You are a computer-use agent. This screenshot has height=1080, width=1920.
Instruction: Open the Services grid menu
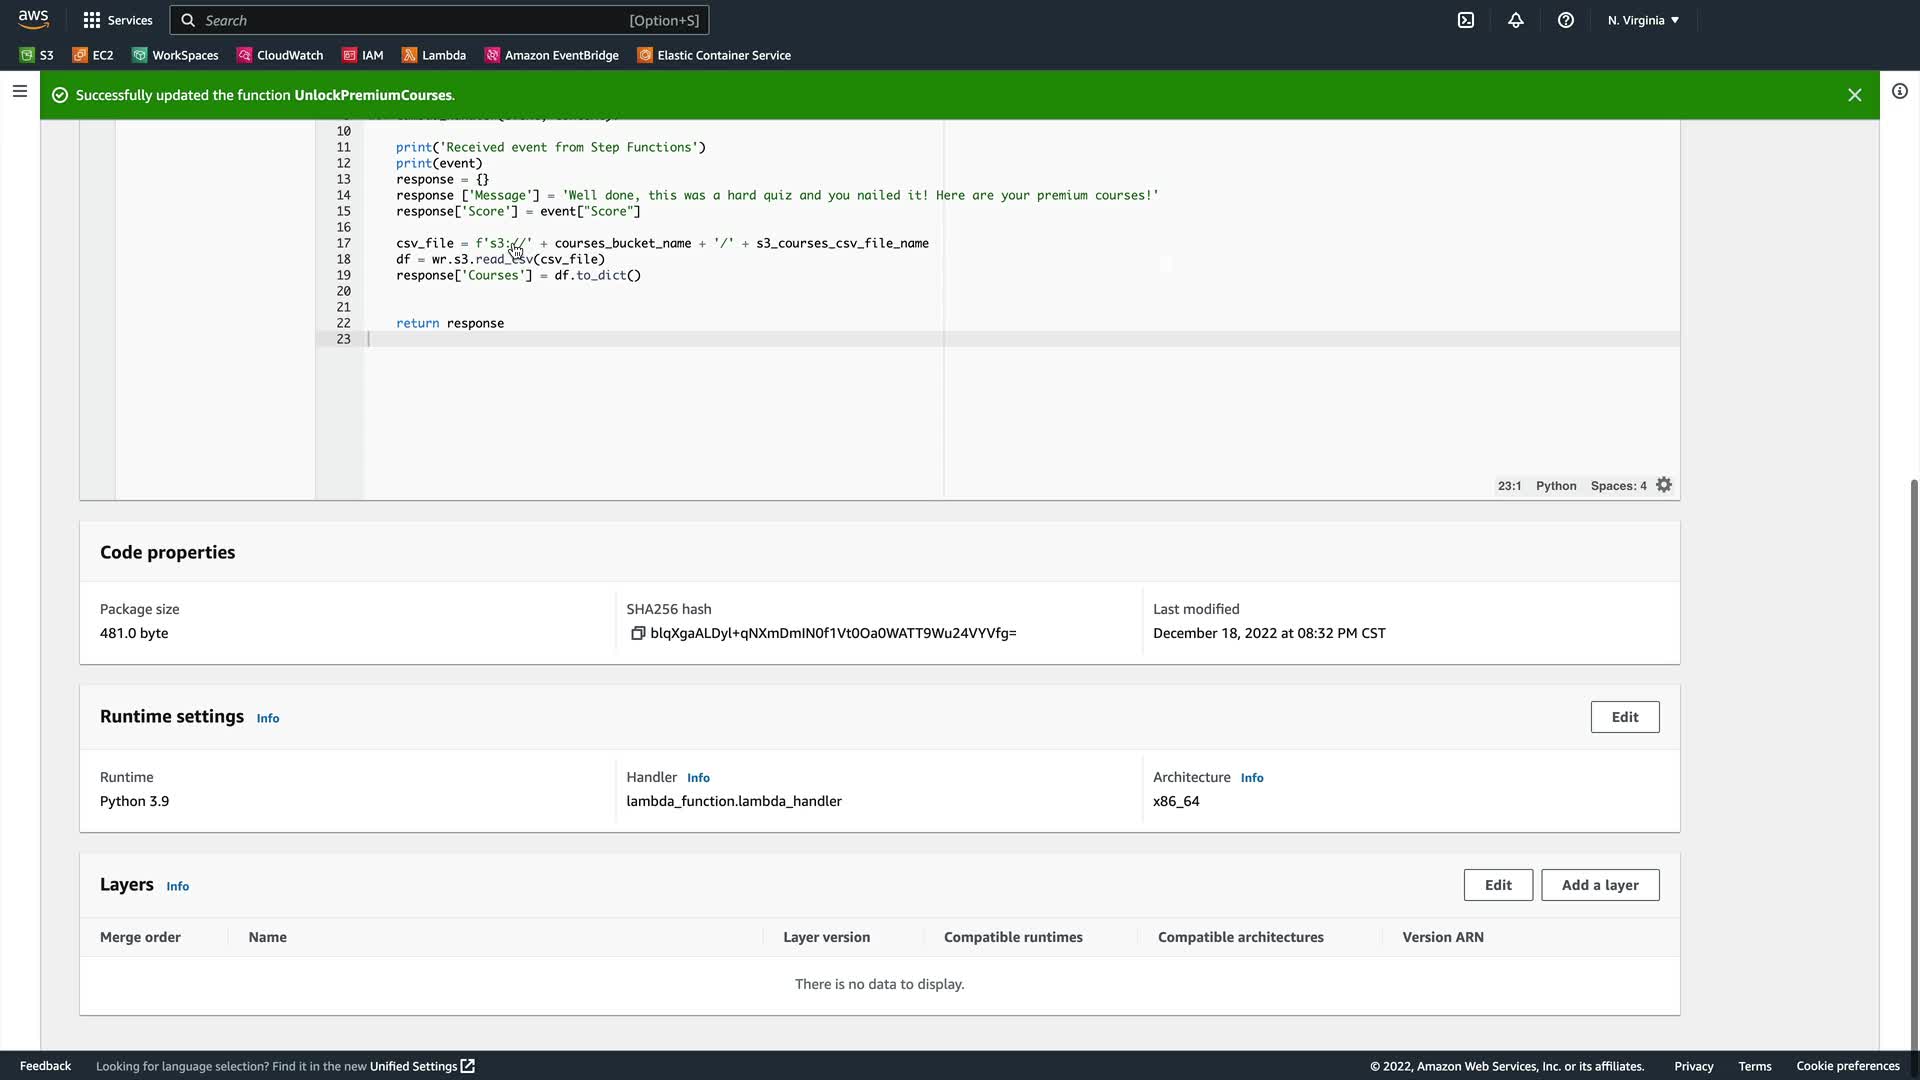pyautogui.click(x=117, y=20)
